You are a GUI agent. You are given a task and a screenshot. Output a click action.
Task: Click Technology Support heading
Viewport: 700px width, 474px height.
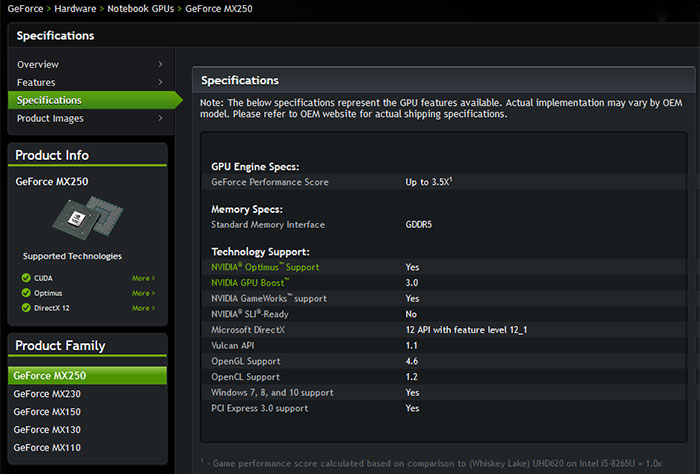pyautogui.click(x=260, y=252)
